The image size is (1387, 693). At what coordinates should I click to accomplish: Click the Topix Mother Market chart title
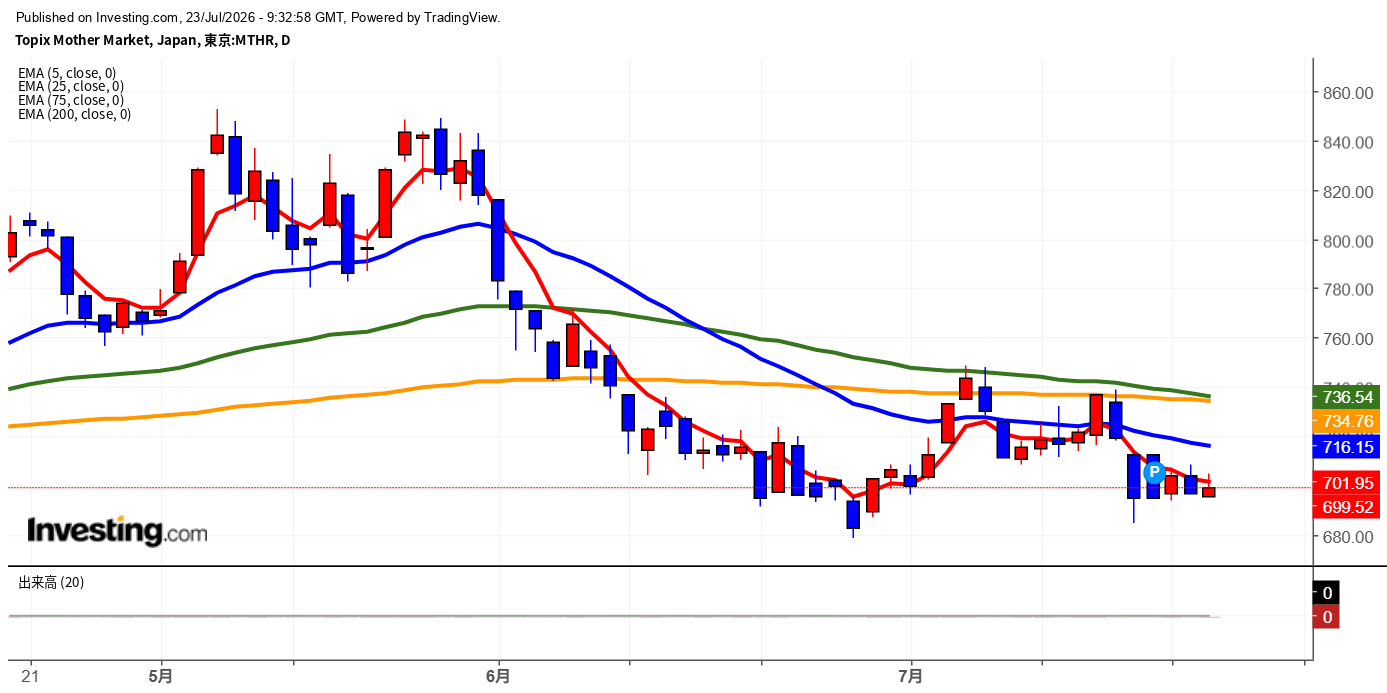153,40
